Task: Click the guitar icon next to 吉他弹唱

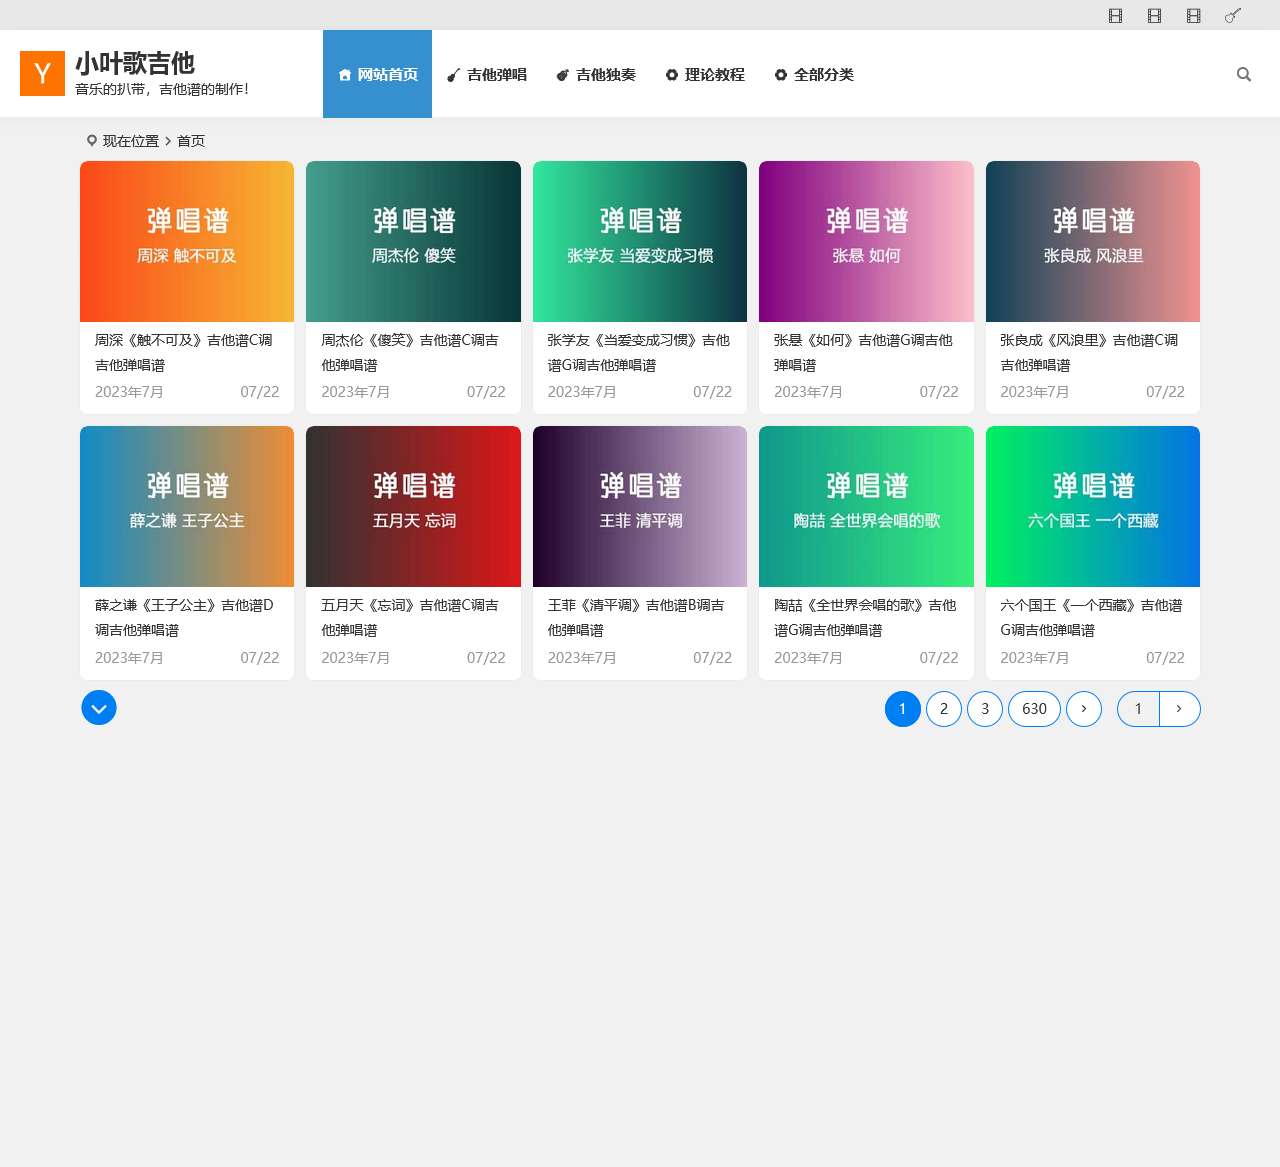Action: click(452, 74)
